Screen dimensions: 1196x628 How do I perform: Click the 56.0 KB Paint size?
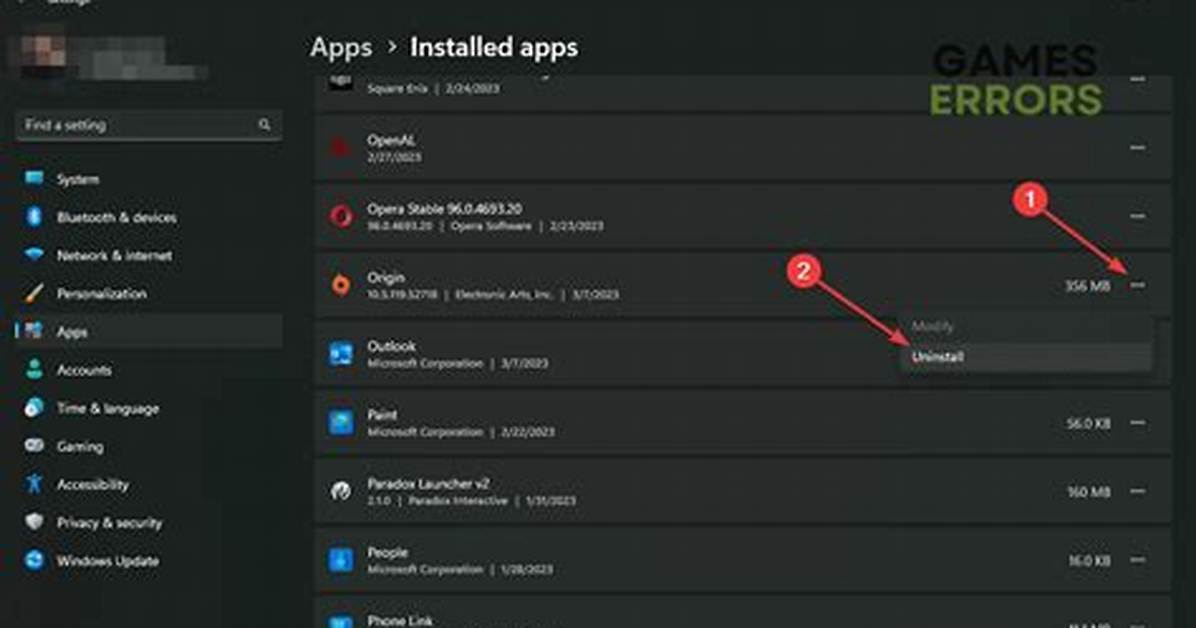click(1088, 423)
